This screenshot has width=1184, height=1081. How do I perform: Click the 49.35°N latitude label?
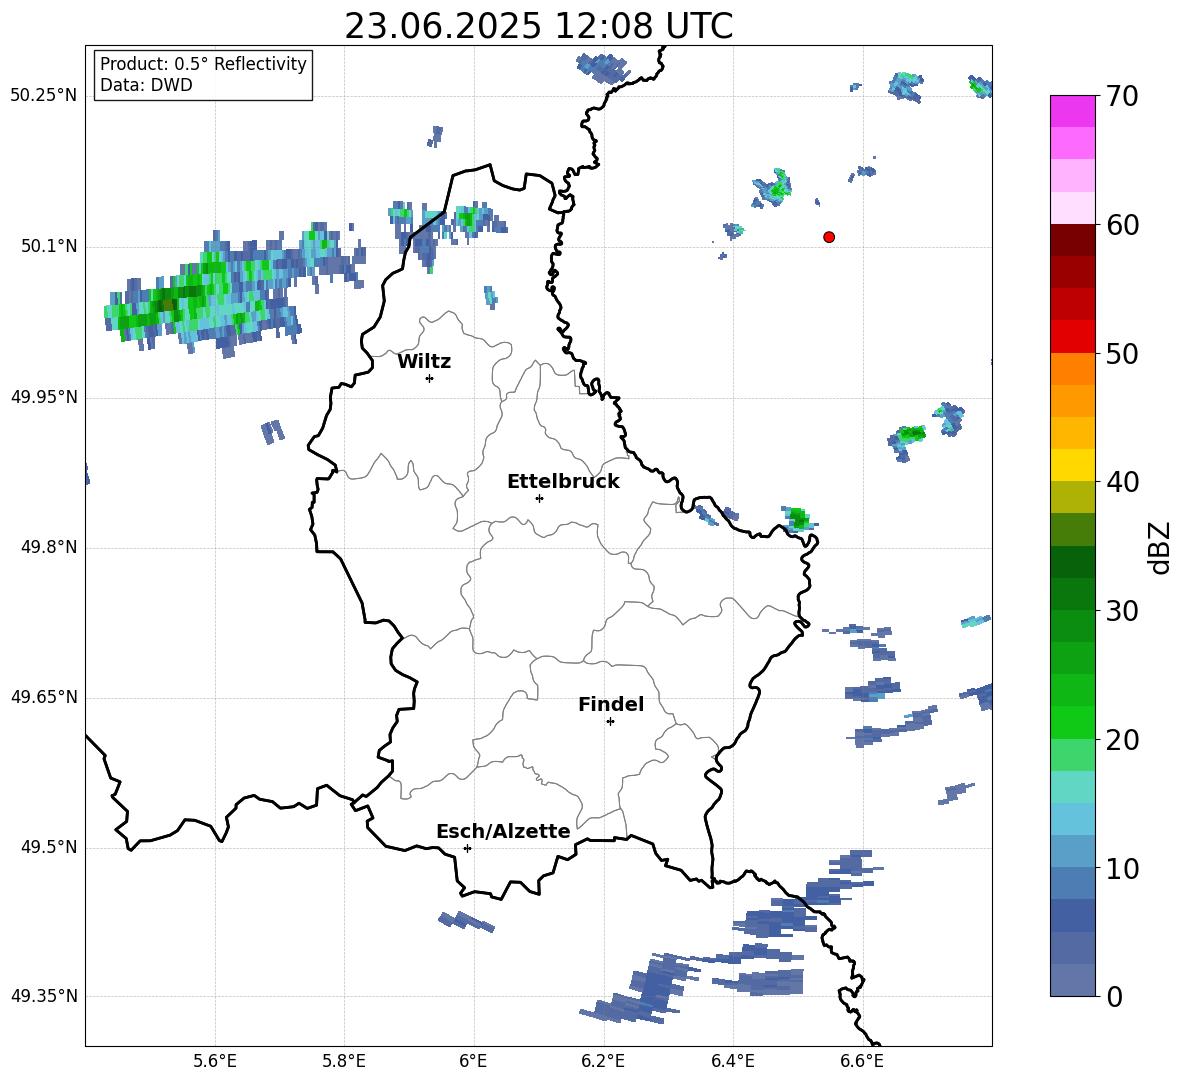click(44, 996)
